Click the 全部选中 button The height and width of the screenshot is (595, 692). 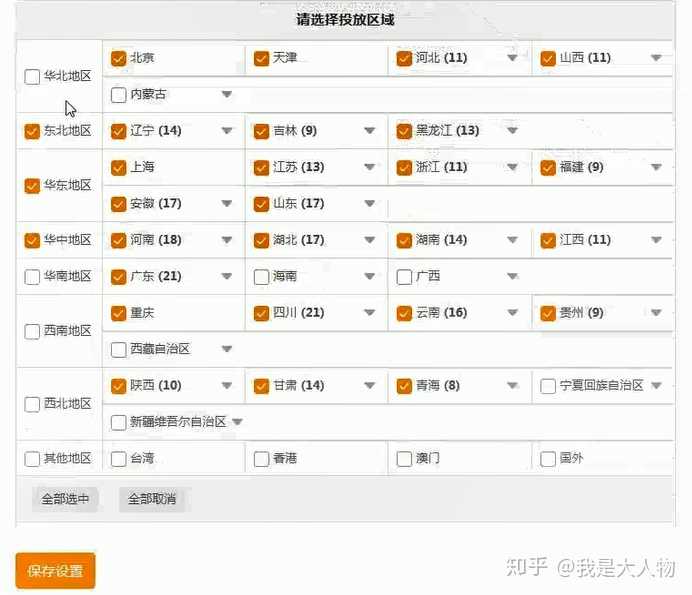pos(65,499)
